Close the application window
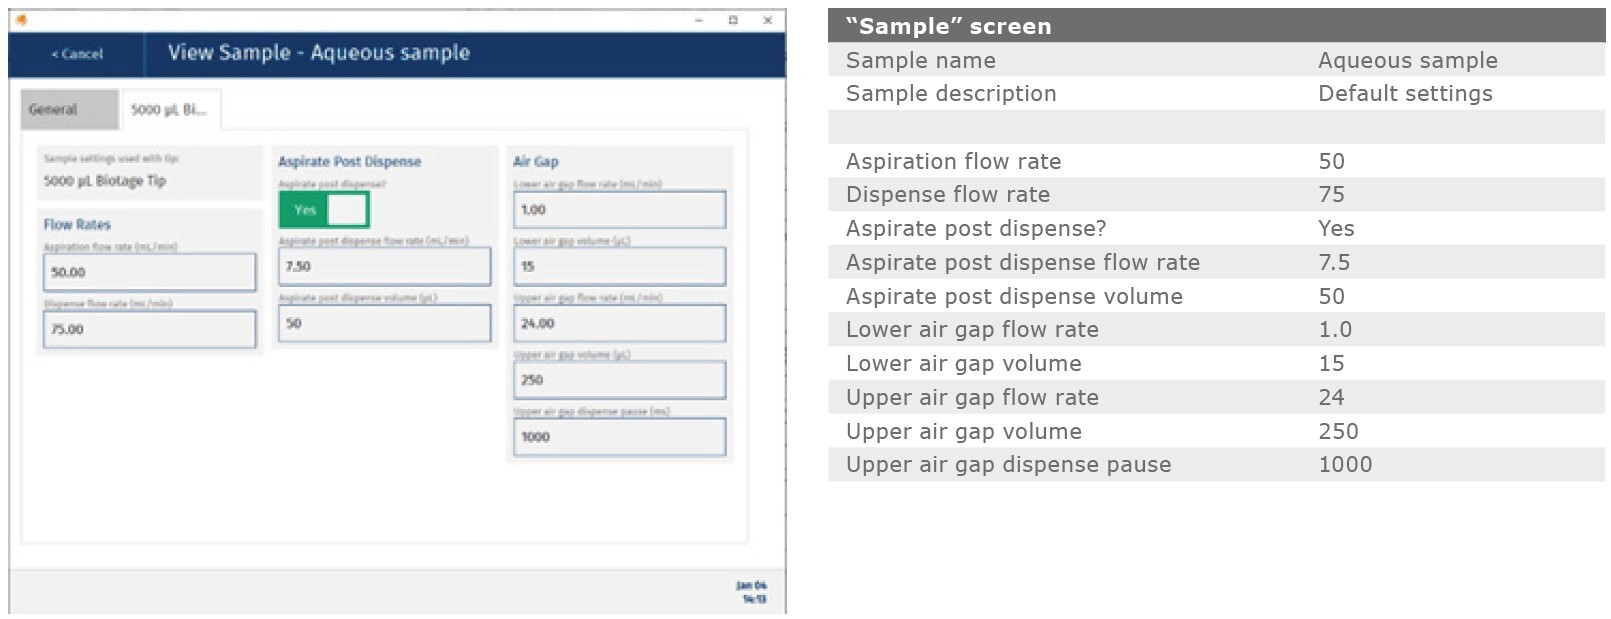 (x=767, y=20)
